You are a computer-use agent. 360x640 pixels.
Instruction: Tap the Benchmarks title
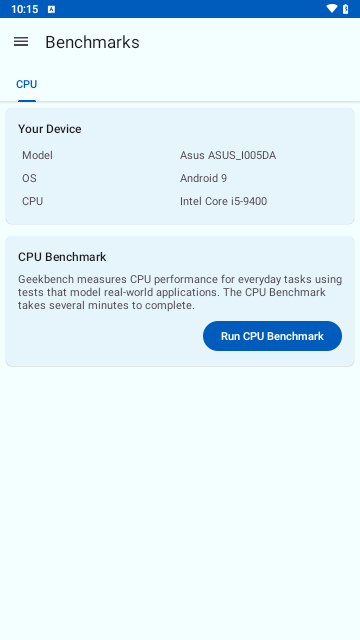point(92,42)
